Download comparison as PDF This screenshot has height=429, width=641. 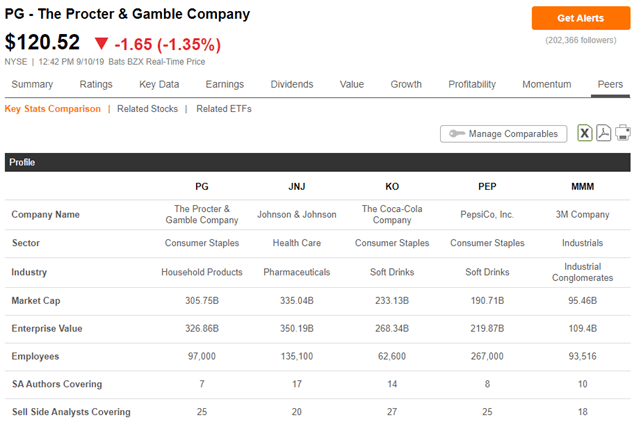pos(604,133)
